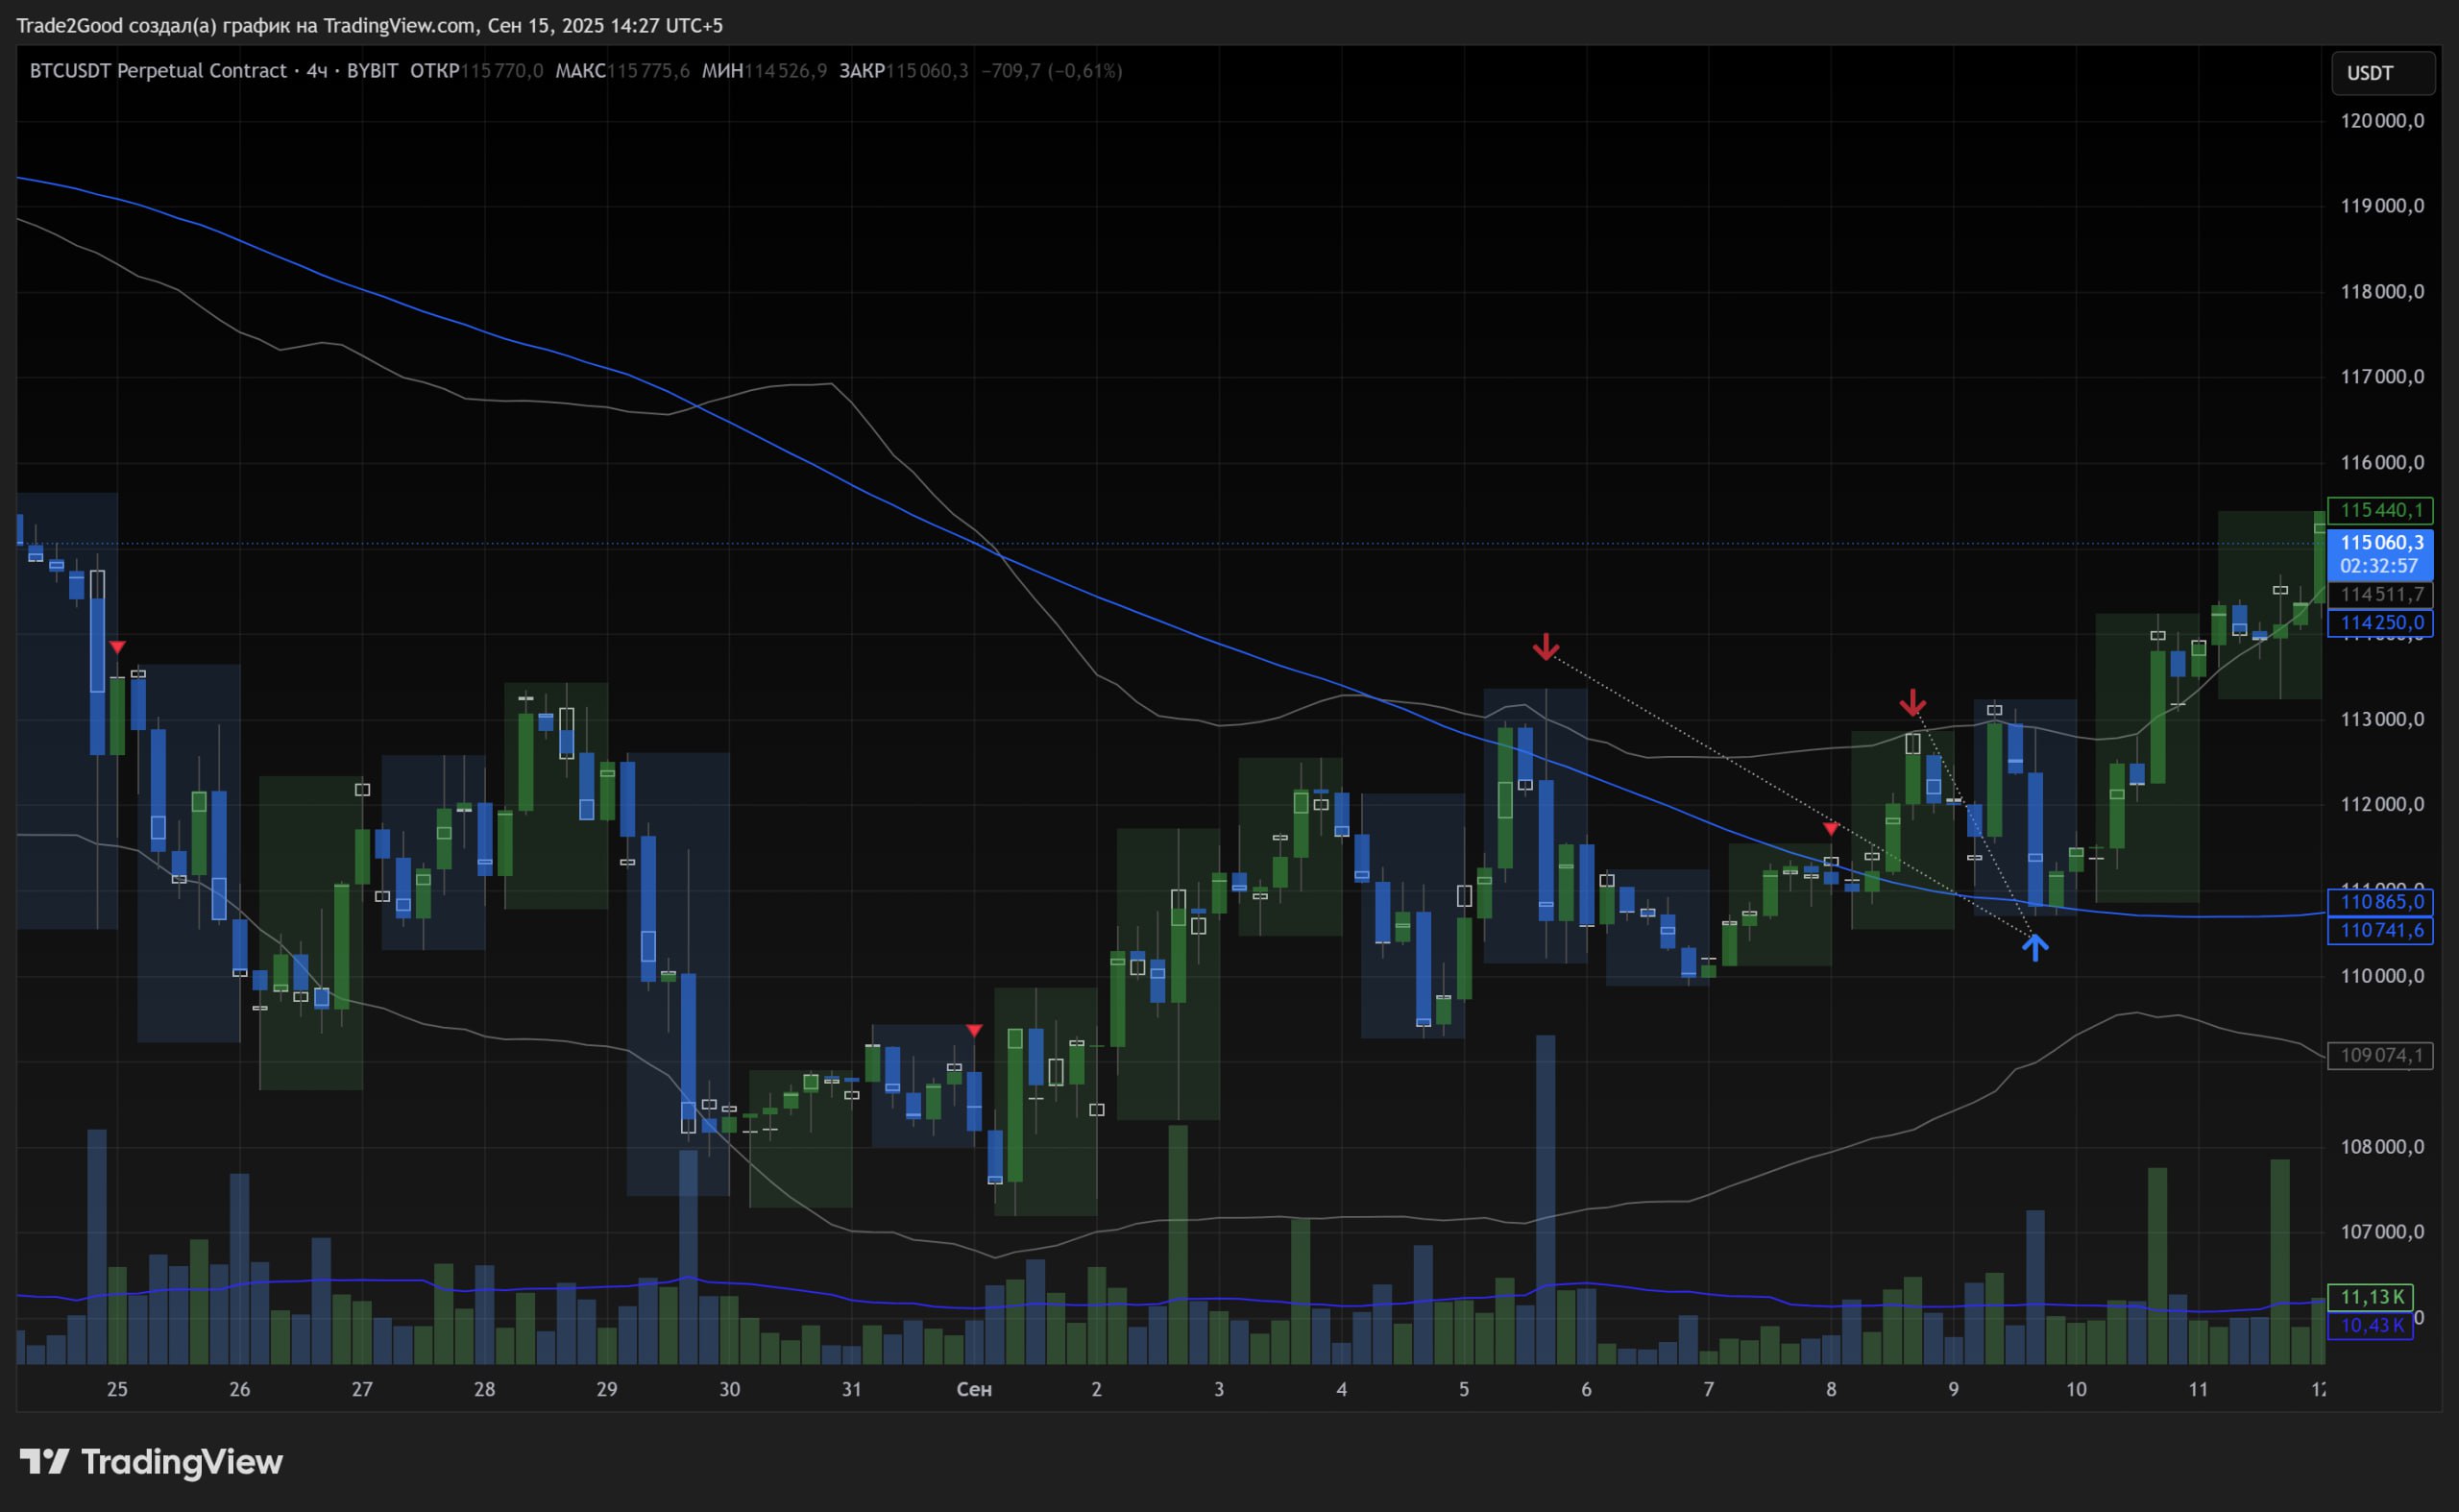Click the TradingView logo icon at bottom left

44,1462
